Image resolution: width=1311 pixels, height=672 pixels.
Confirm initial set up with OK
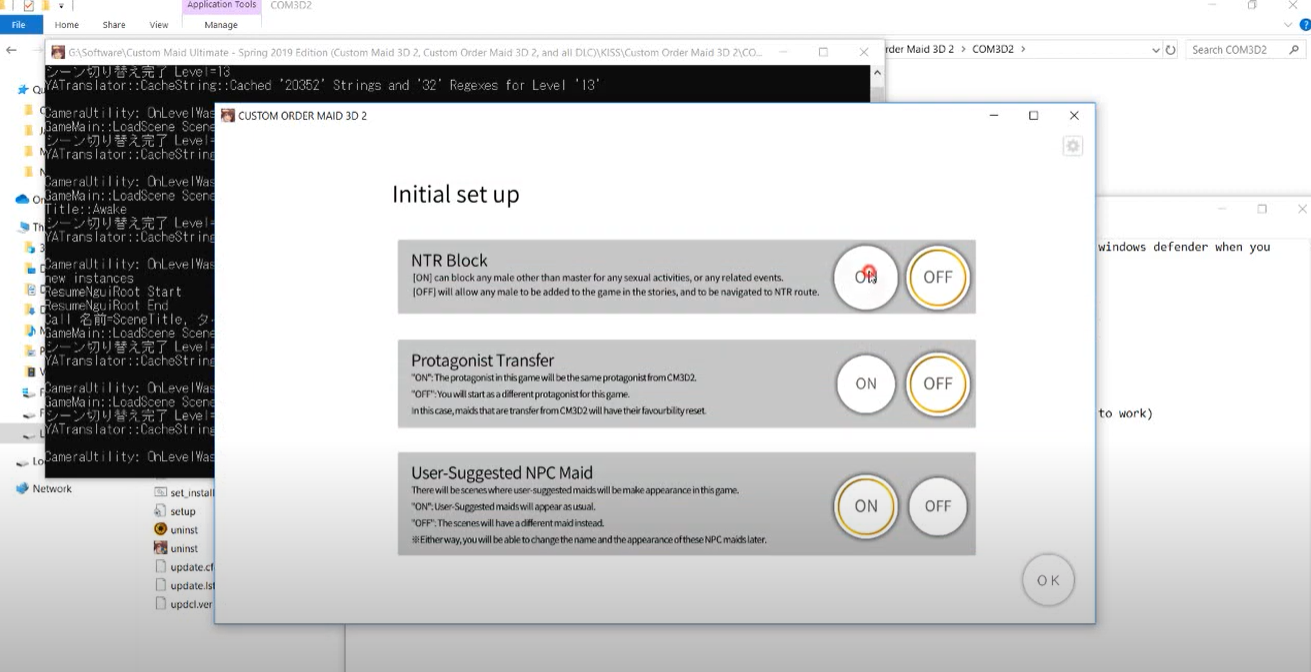1048,580
